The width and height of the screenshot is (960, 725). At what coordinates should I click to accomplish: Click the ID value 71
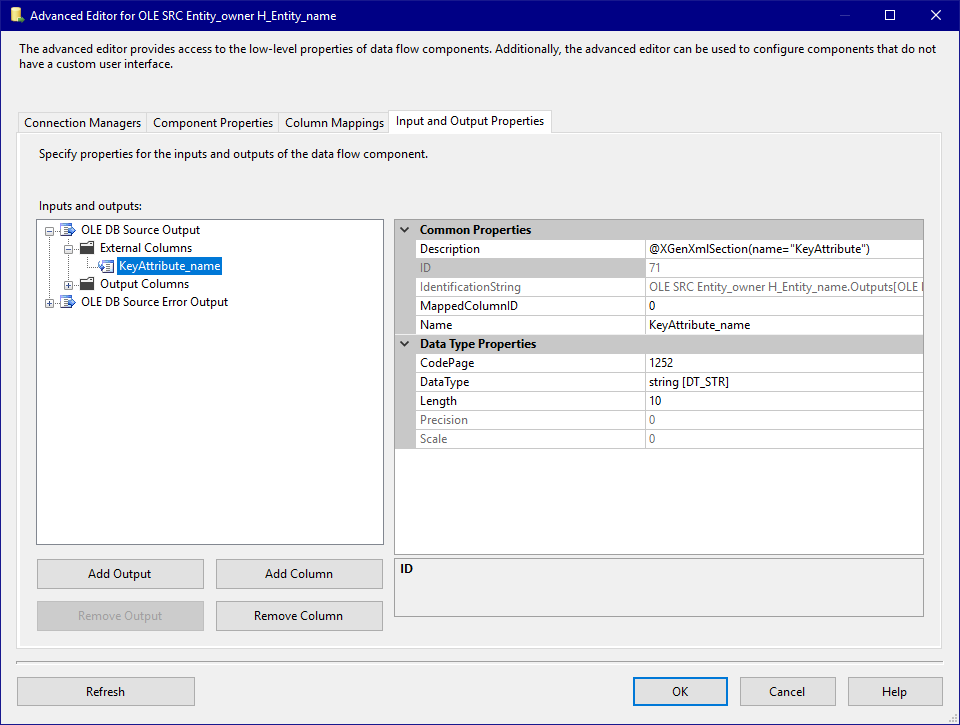coord(784,268)
